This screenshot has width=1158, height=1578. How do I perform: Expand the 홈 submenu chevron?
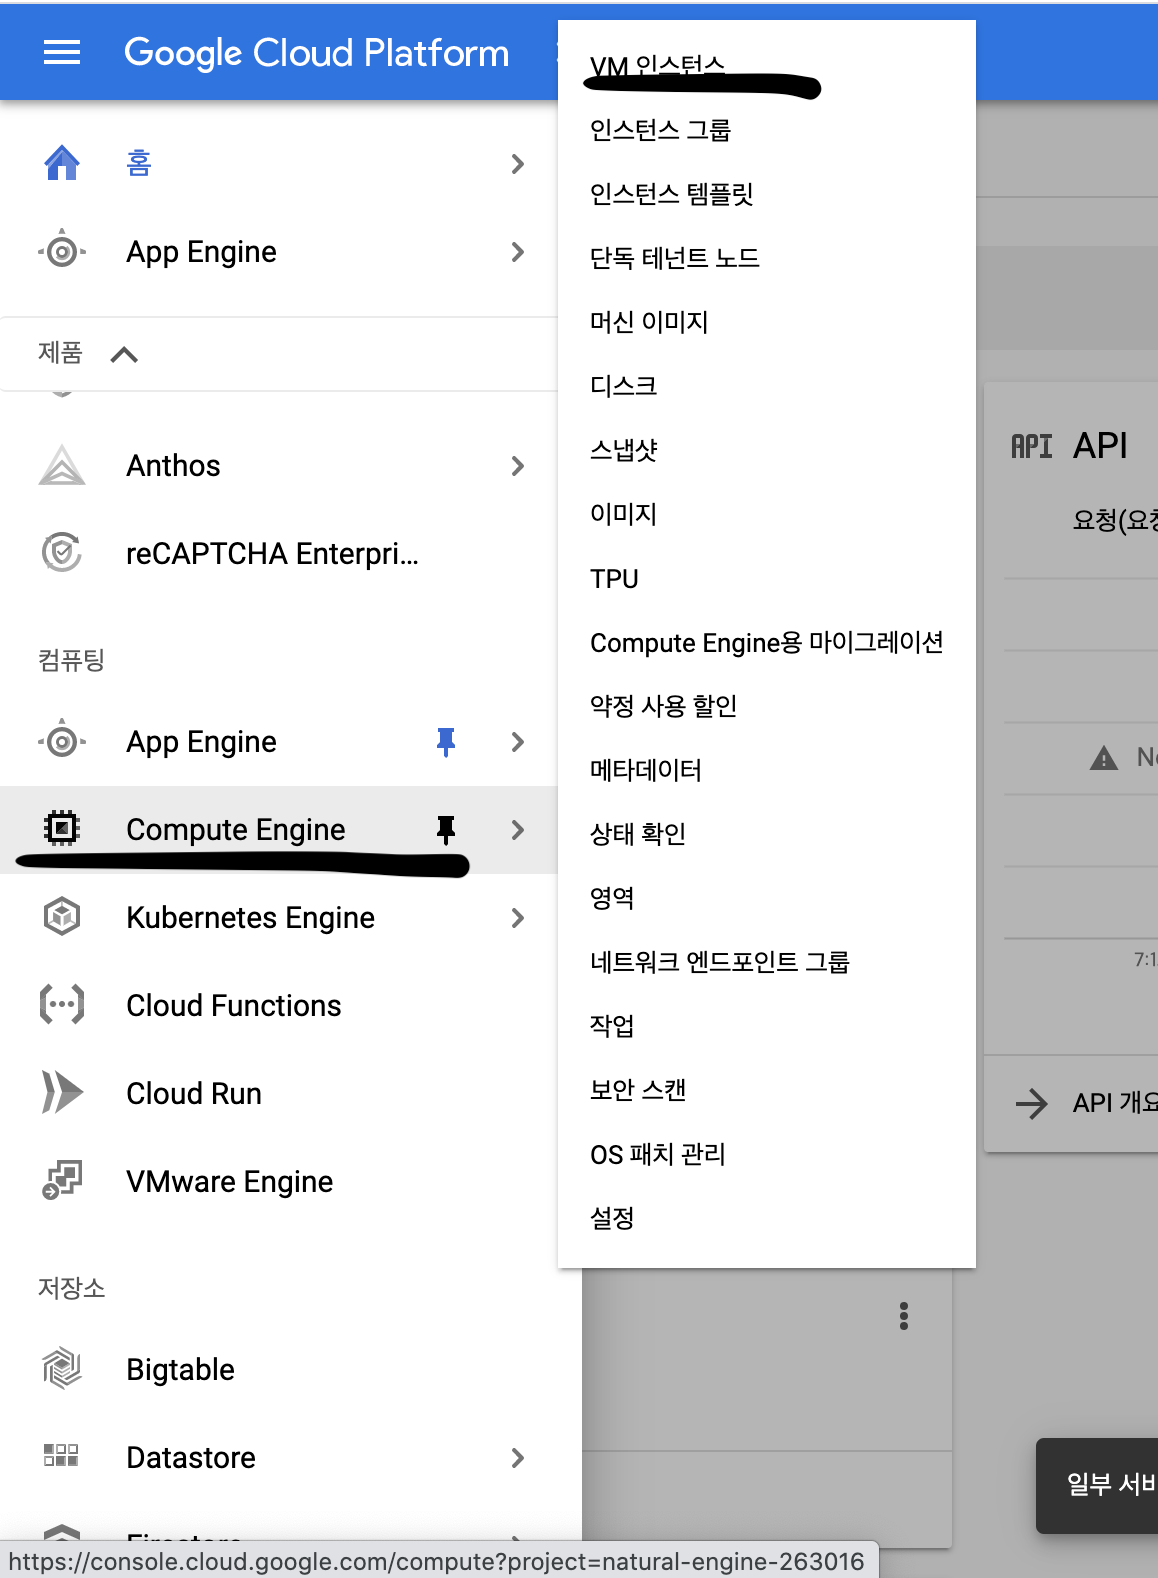pyautogui.click(x=517, y=164)
